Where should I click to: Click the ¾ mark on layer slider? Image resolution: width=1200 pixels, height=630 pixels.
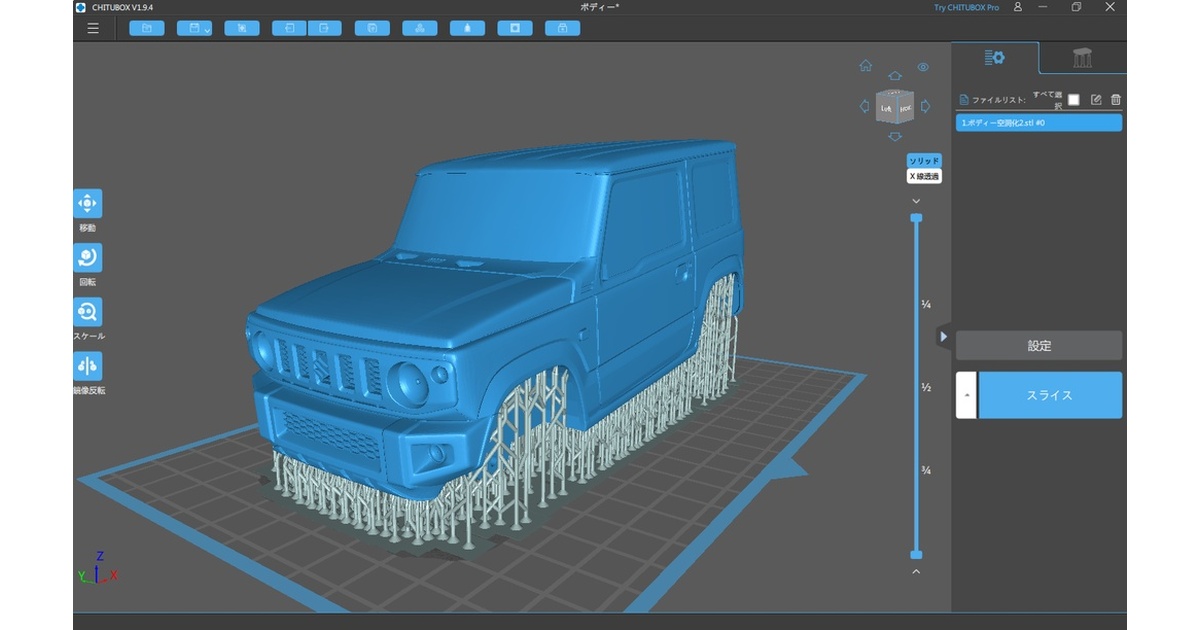coord(926,469)
